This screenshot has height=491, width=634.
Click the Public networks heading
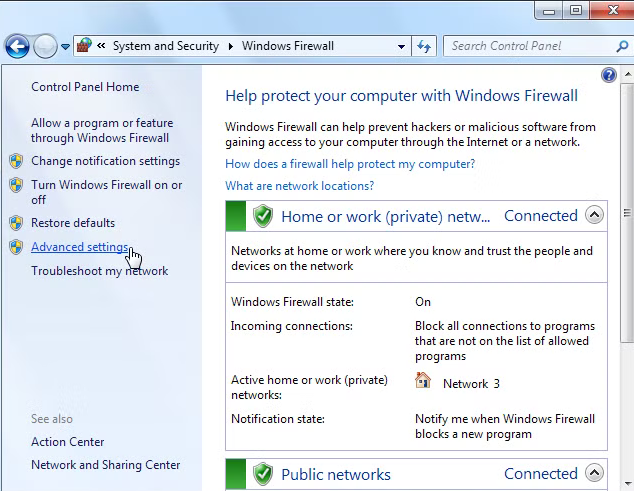tap(336, 474)
